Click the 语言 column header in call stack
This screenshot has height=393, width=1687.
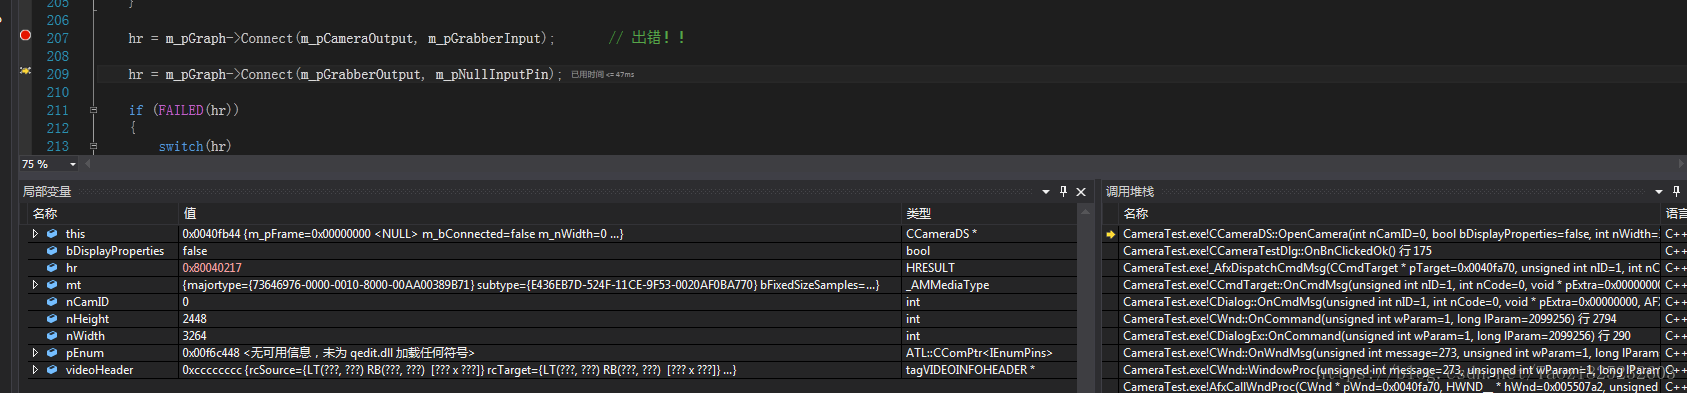[x=1674, y=213]
